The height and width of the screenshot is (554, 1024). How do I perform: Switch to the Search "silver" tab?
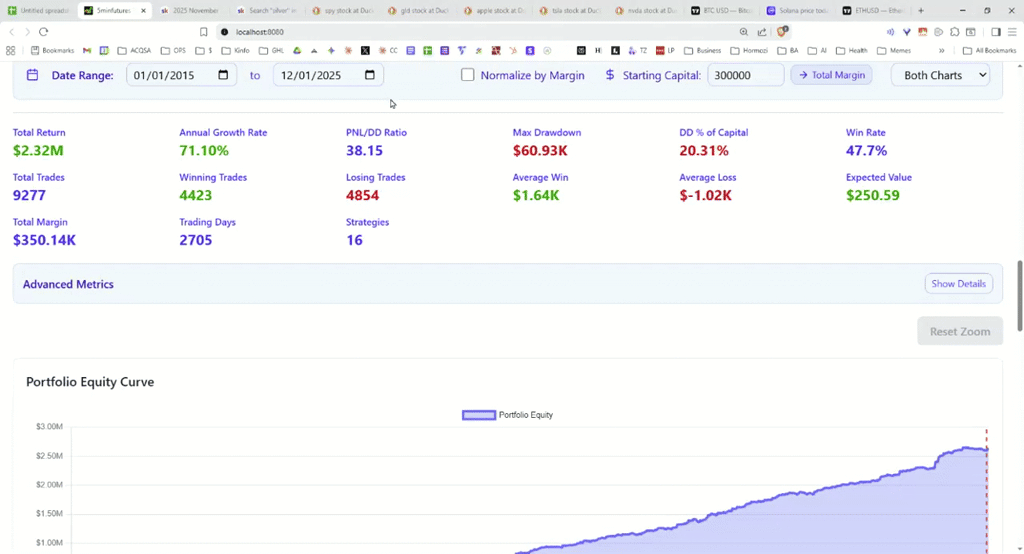(266, 10)
